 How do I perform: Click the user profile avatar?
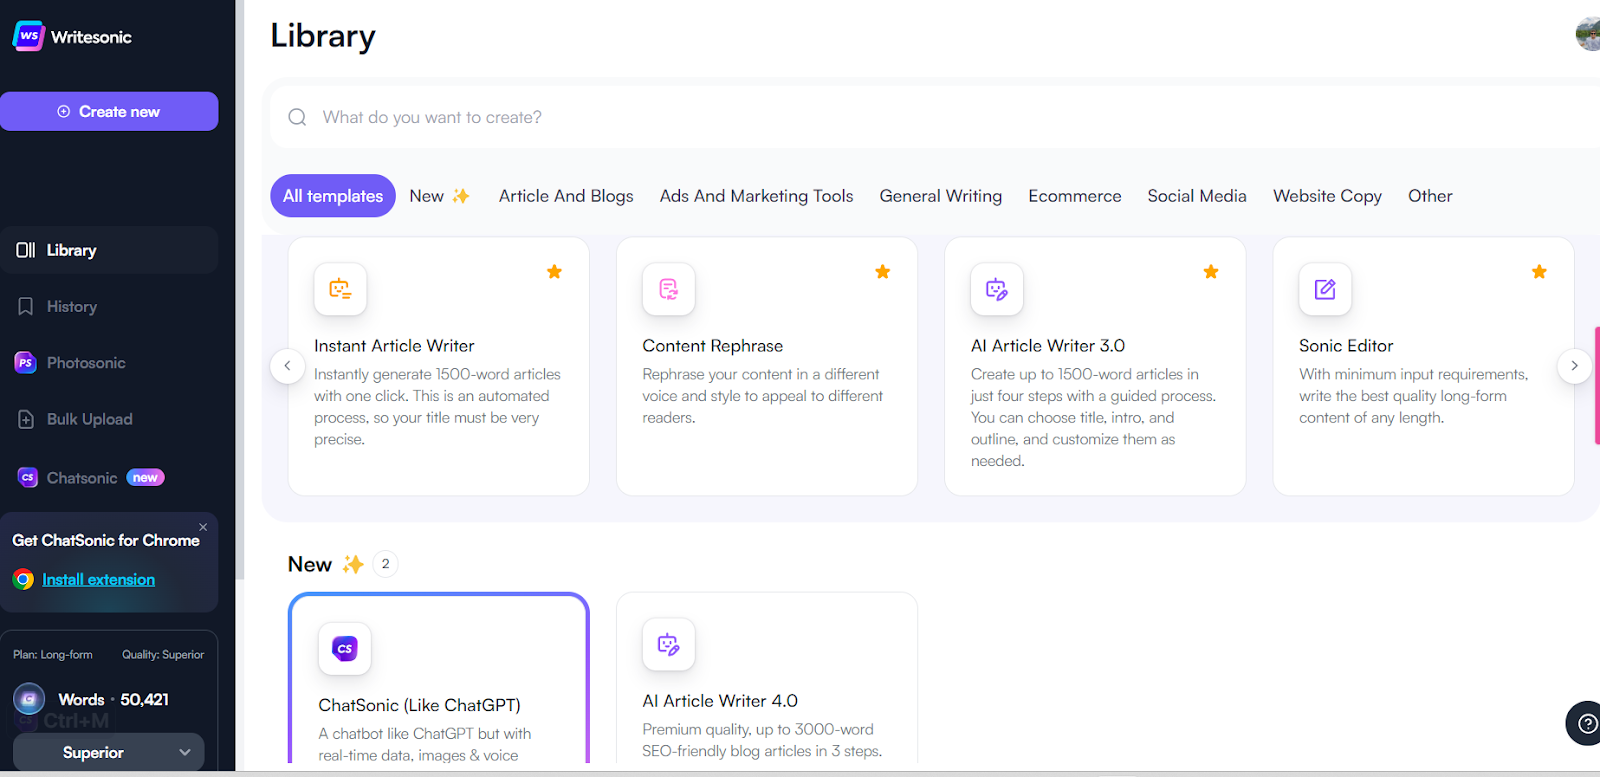(1588, 34)
